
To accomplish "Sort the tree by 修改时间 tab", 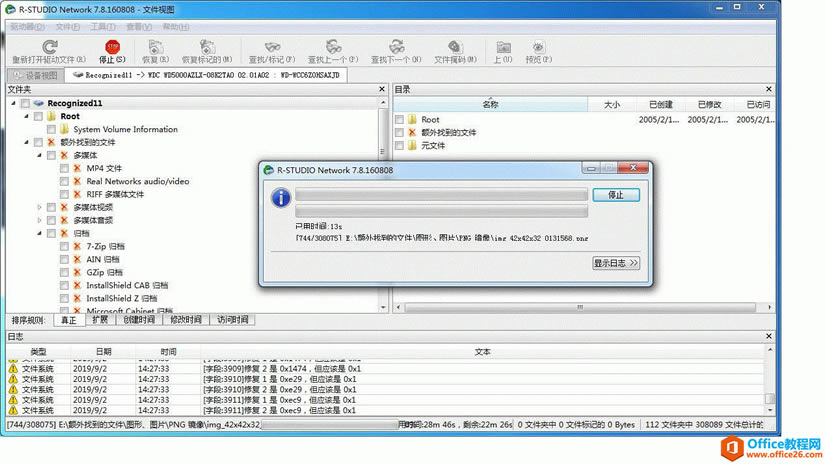I will [186, 320].
